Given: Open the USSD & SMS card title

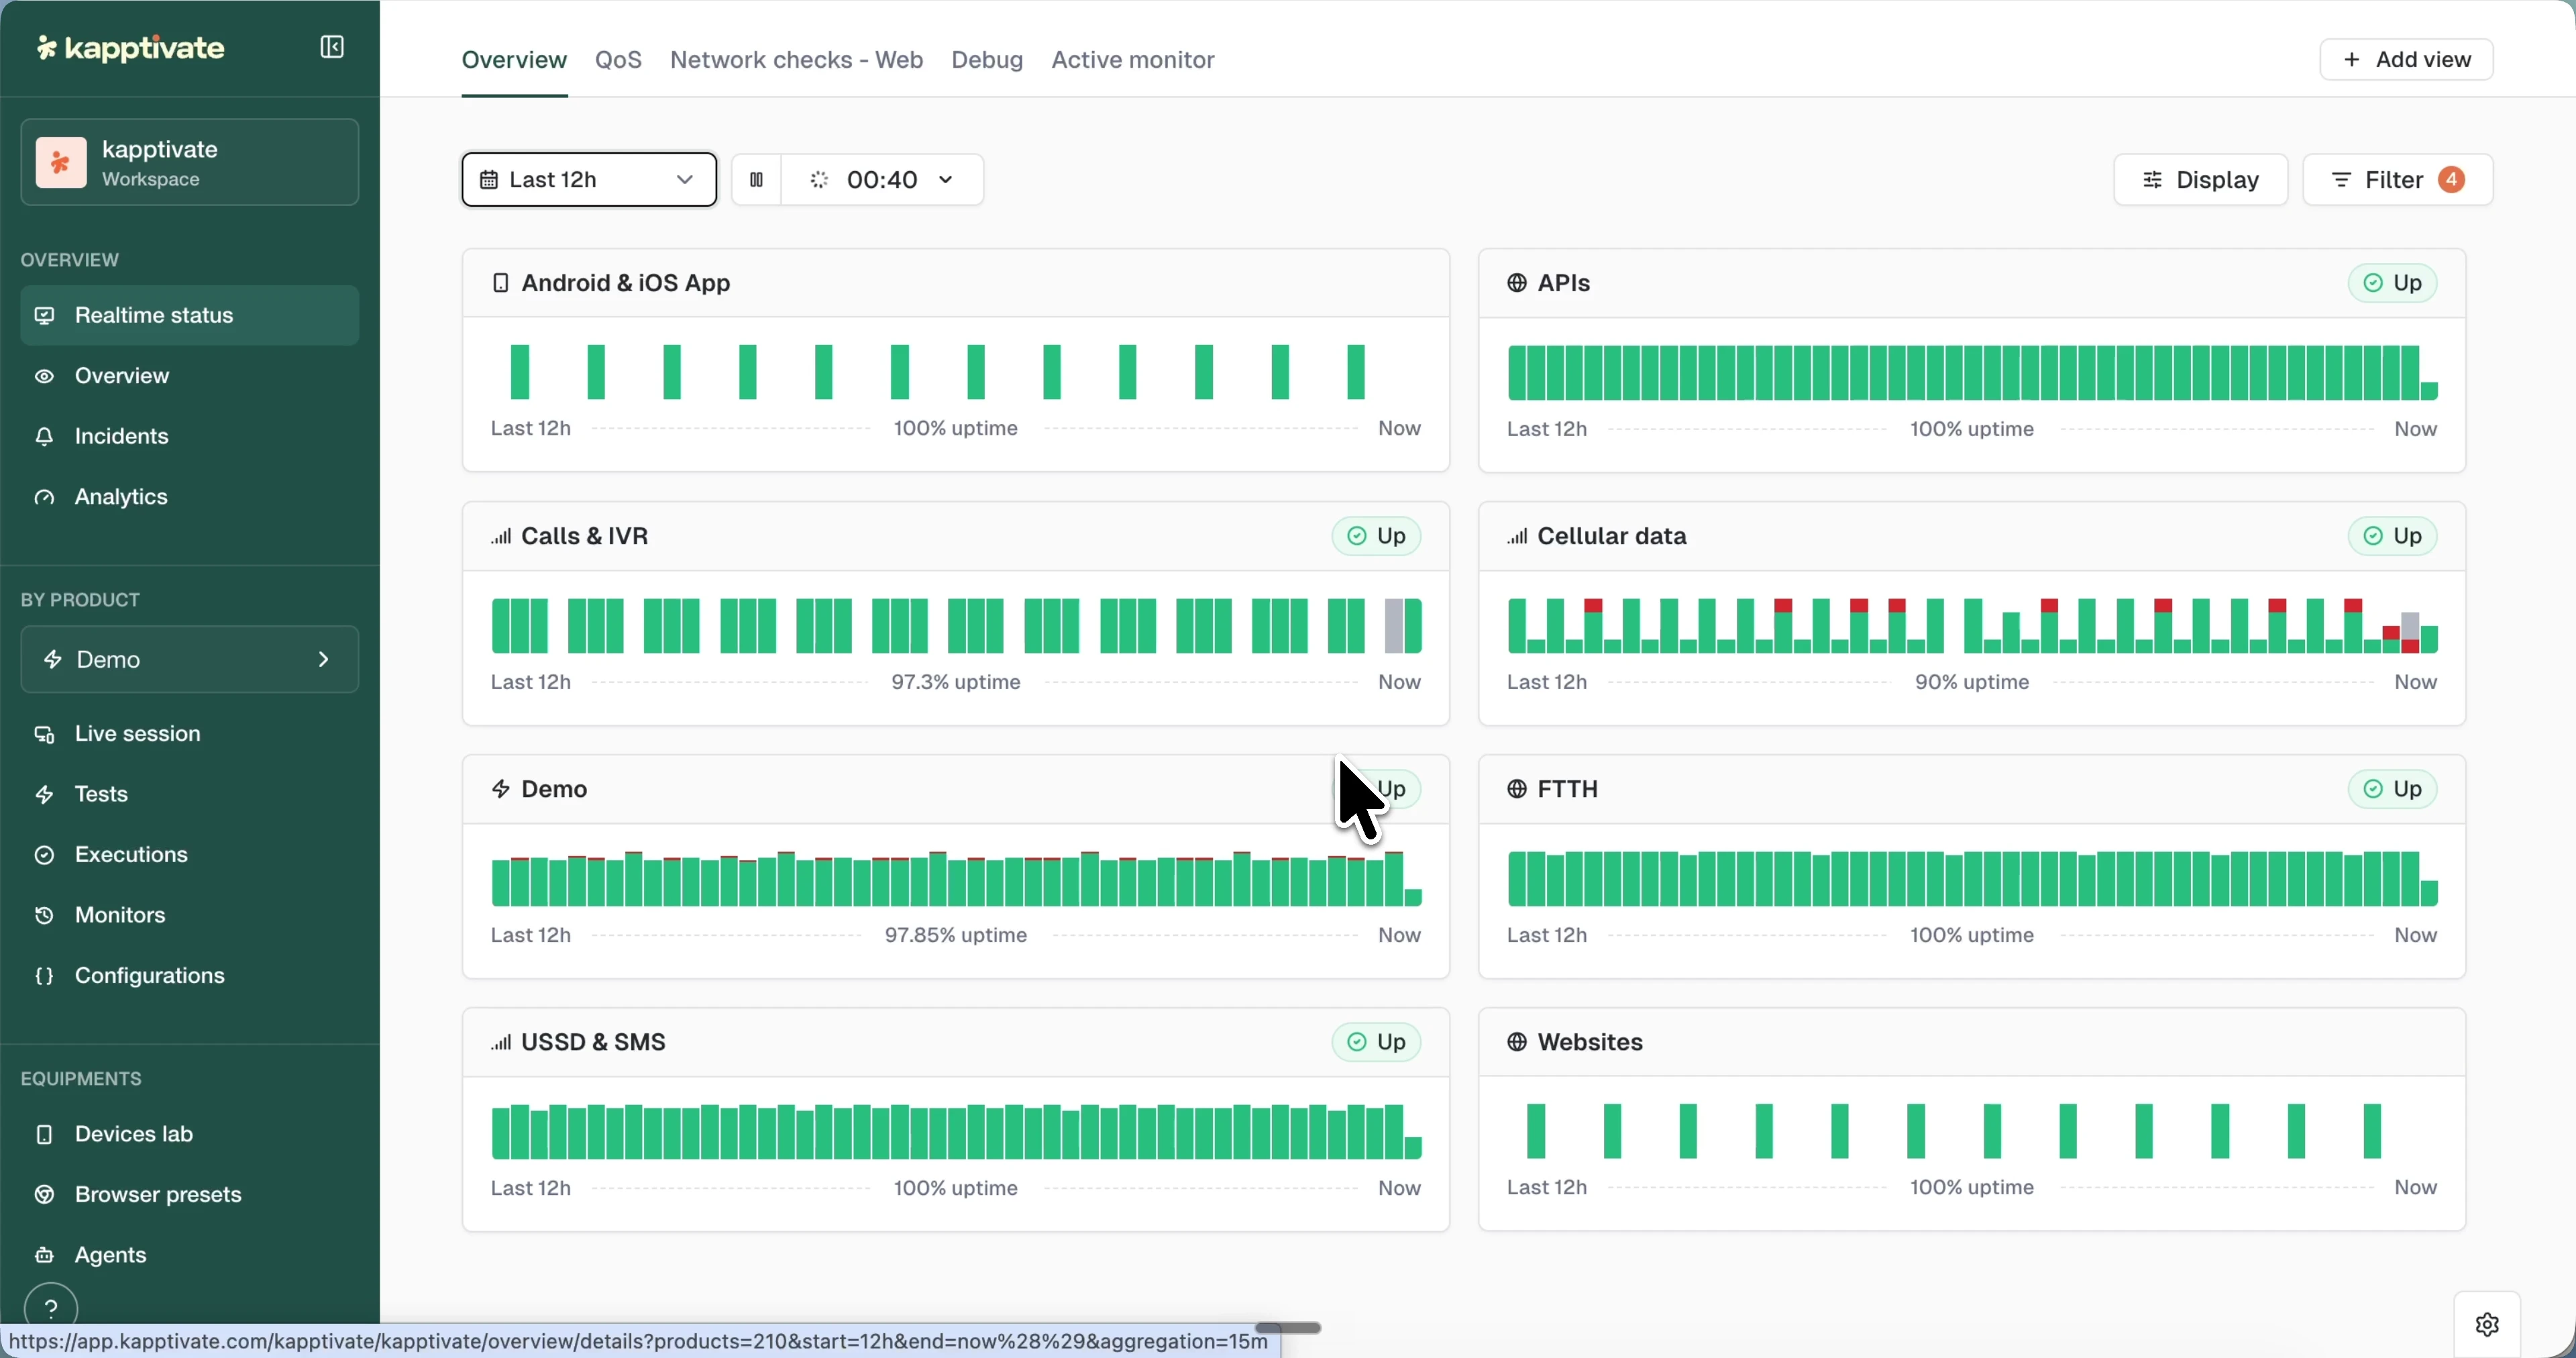Looking at the screenshot, I should pyautogui.click(x=594, y=1043).
